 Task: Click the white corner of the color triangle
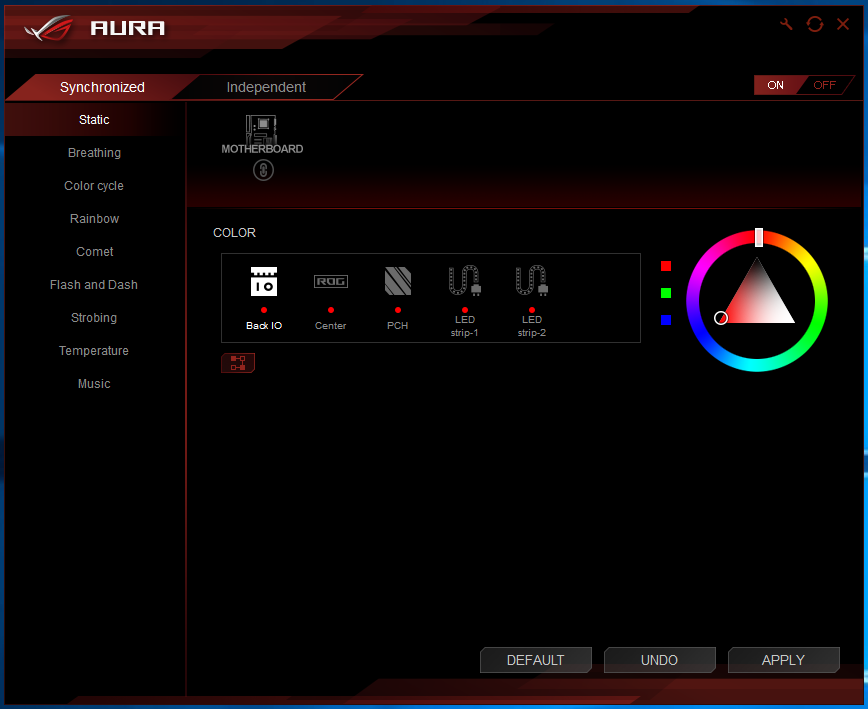pos(790,319)
